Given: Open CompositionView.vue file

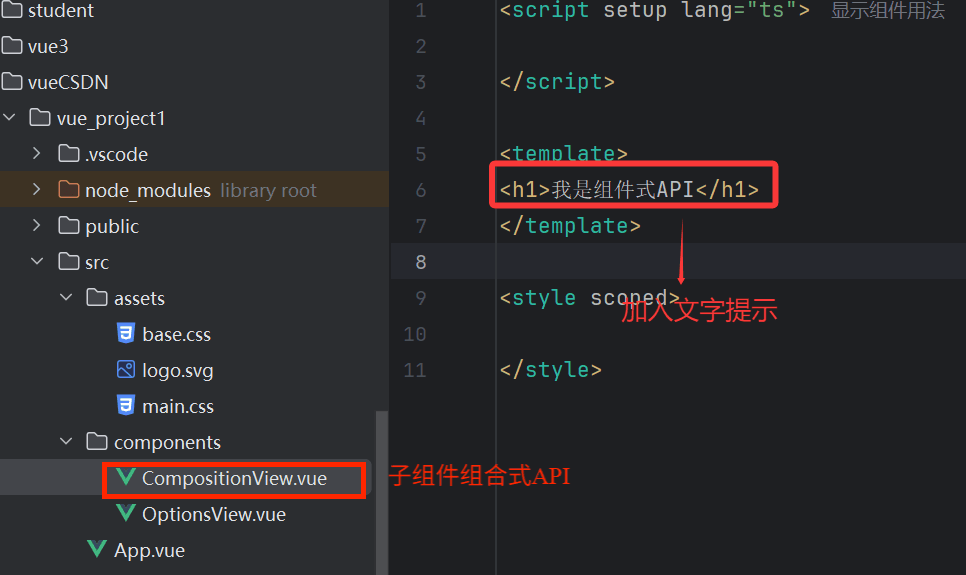Looking at the screenshot, I should point(234,478).
